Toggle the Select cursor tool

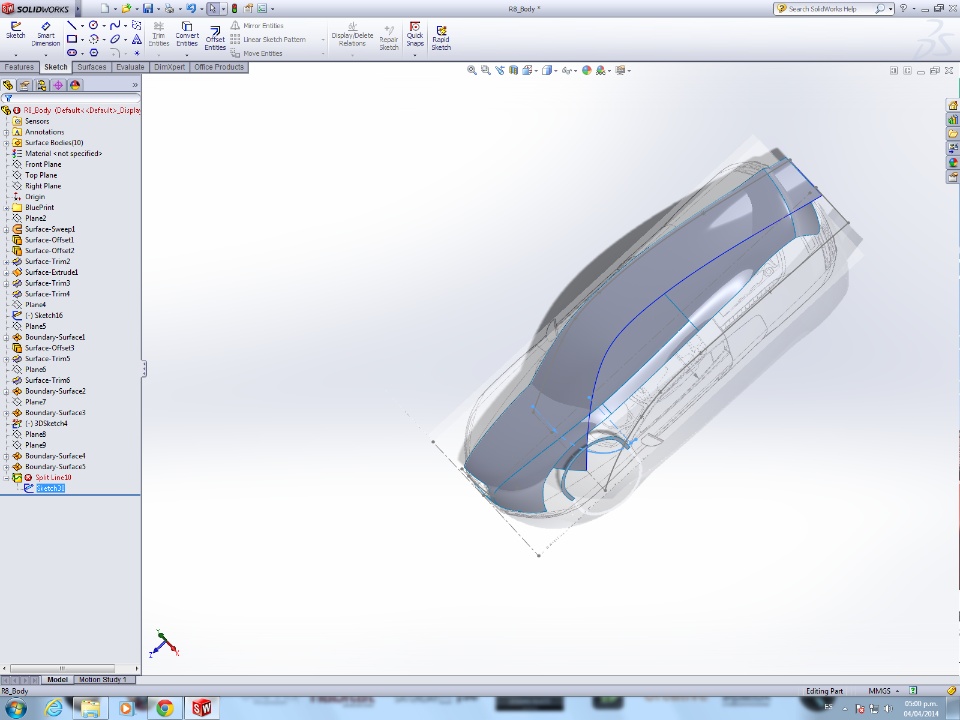click(x=212, y=9)
